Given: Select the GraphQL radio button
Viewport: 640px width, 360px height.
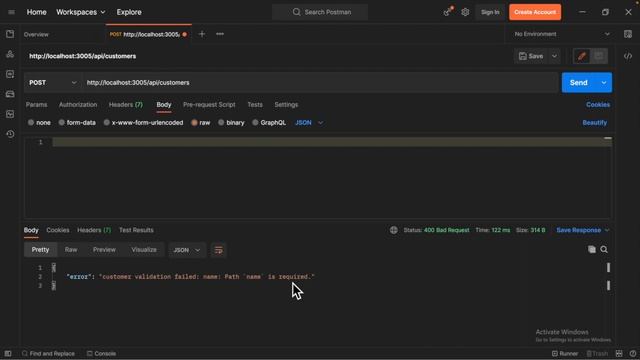Looking at the screenshot, I should tap(255, 122).
